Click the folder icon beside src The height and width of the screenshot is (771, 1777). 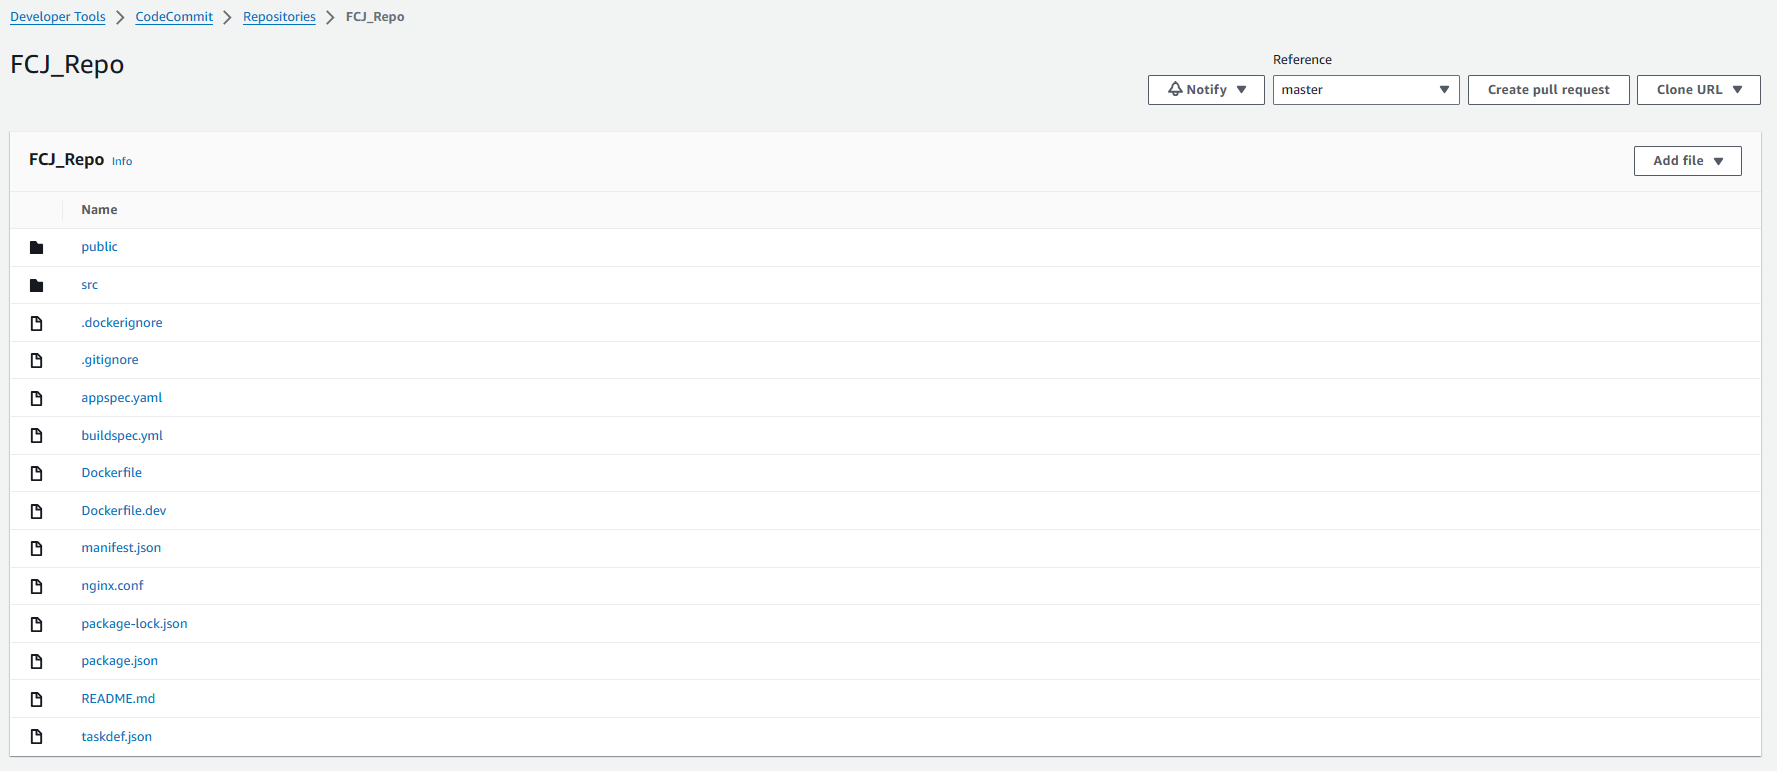(37, 286)
